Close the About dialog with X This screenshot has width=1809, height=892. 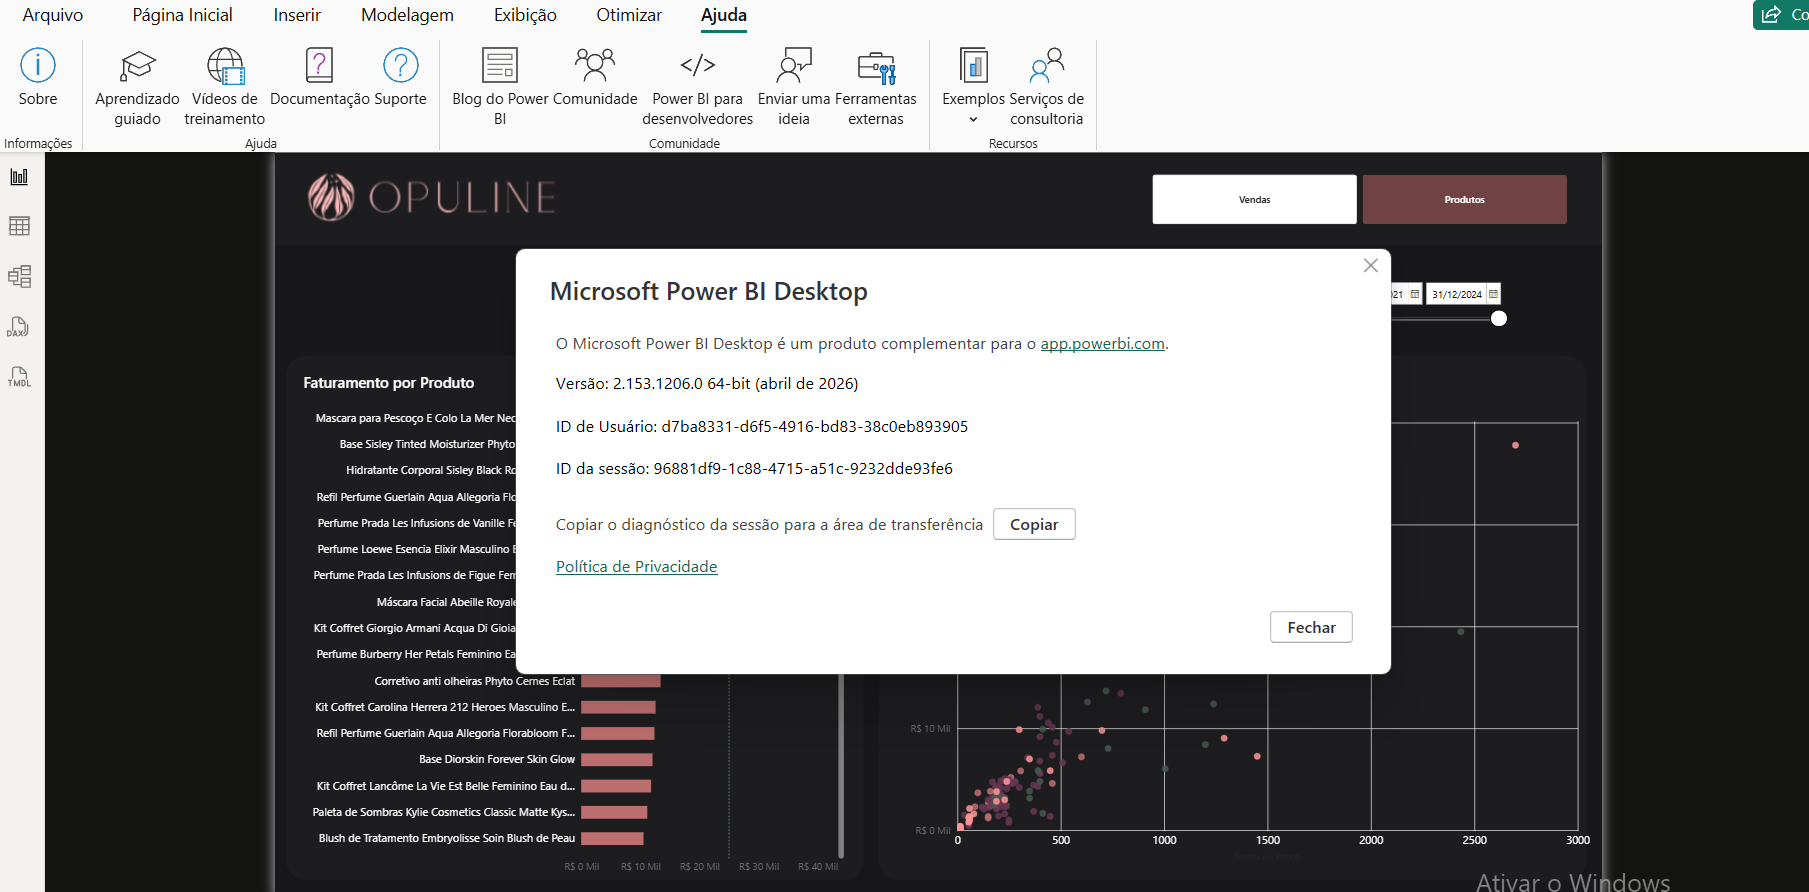(x=1370, y=265)
